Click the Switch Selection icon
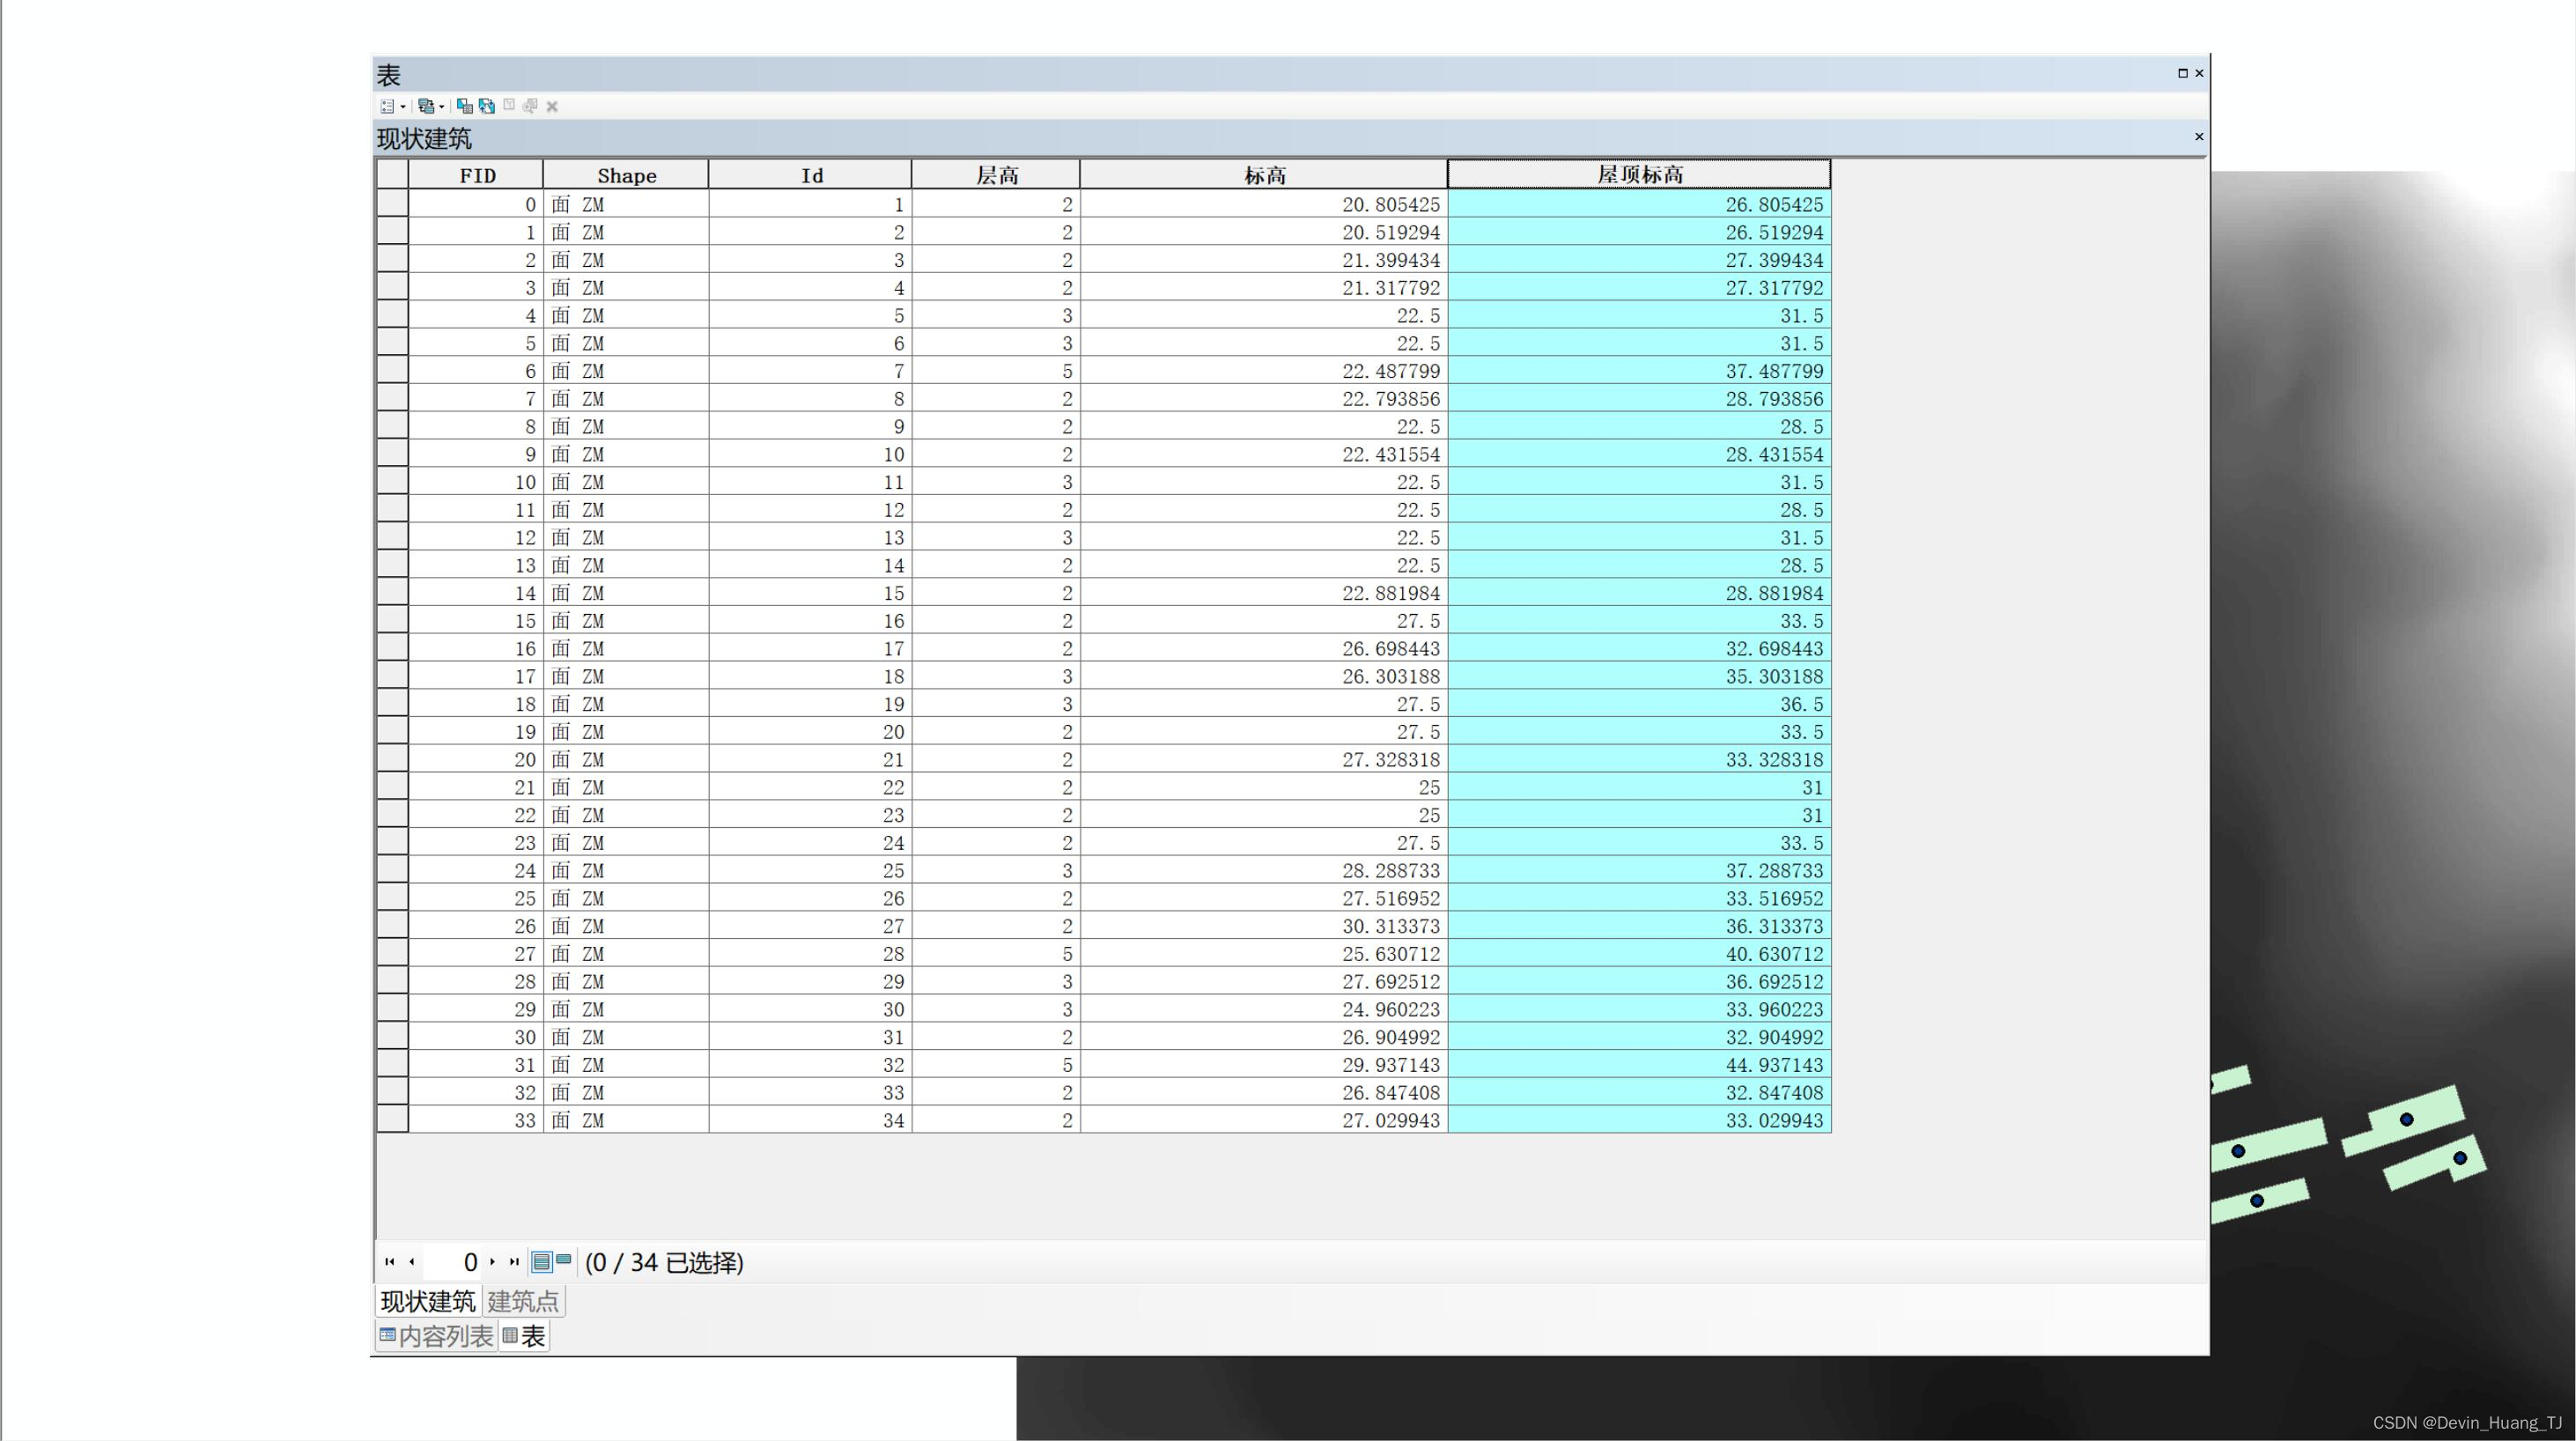The width and height of the screenshot is (2576, 1441). [487, 106]
